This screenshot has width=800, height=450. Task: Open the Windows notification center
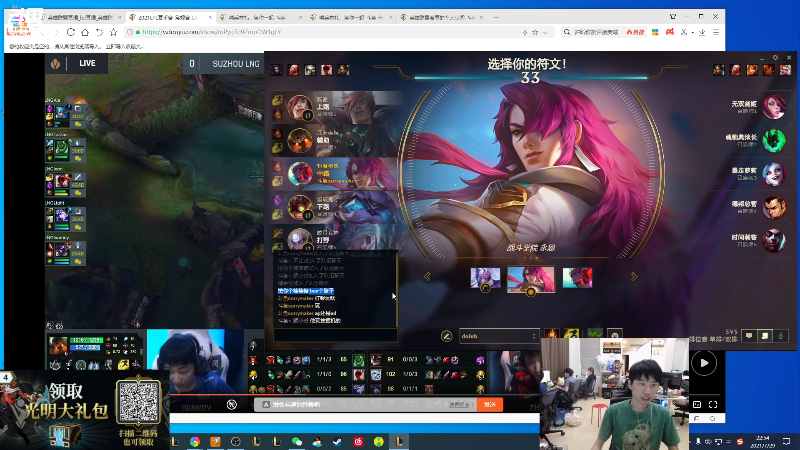click(x=787, y=441)
